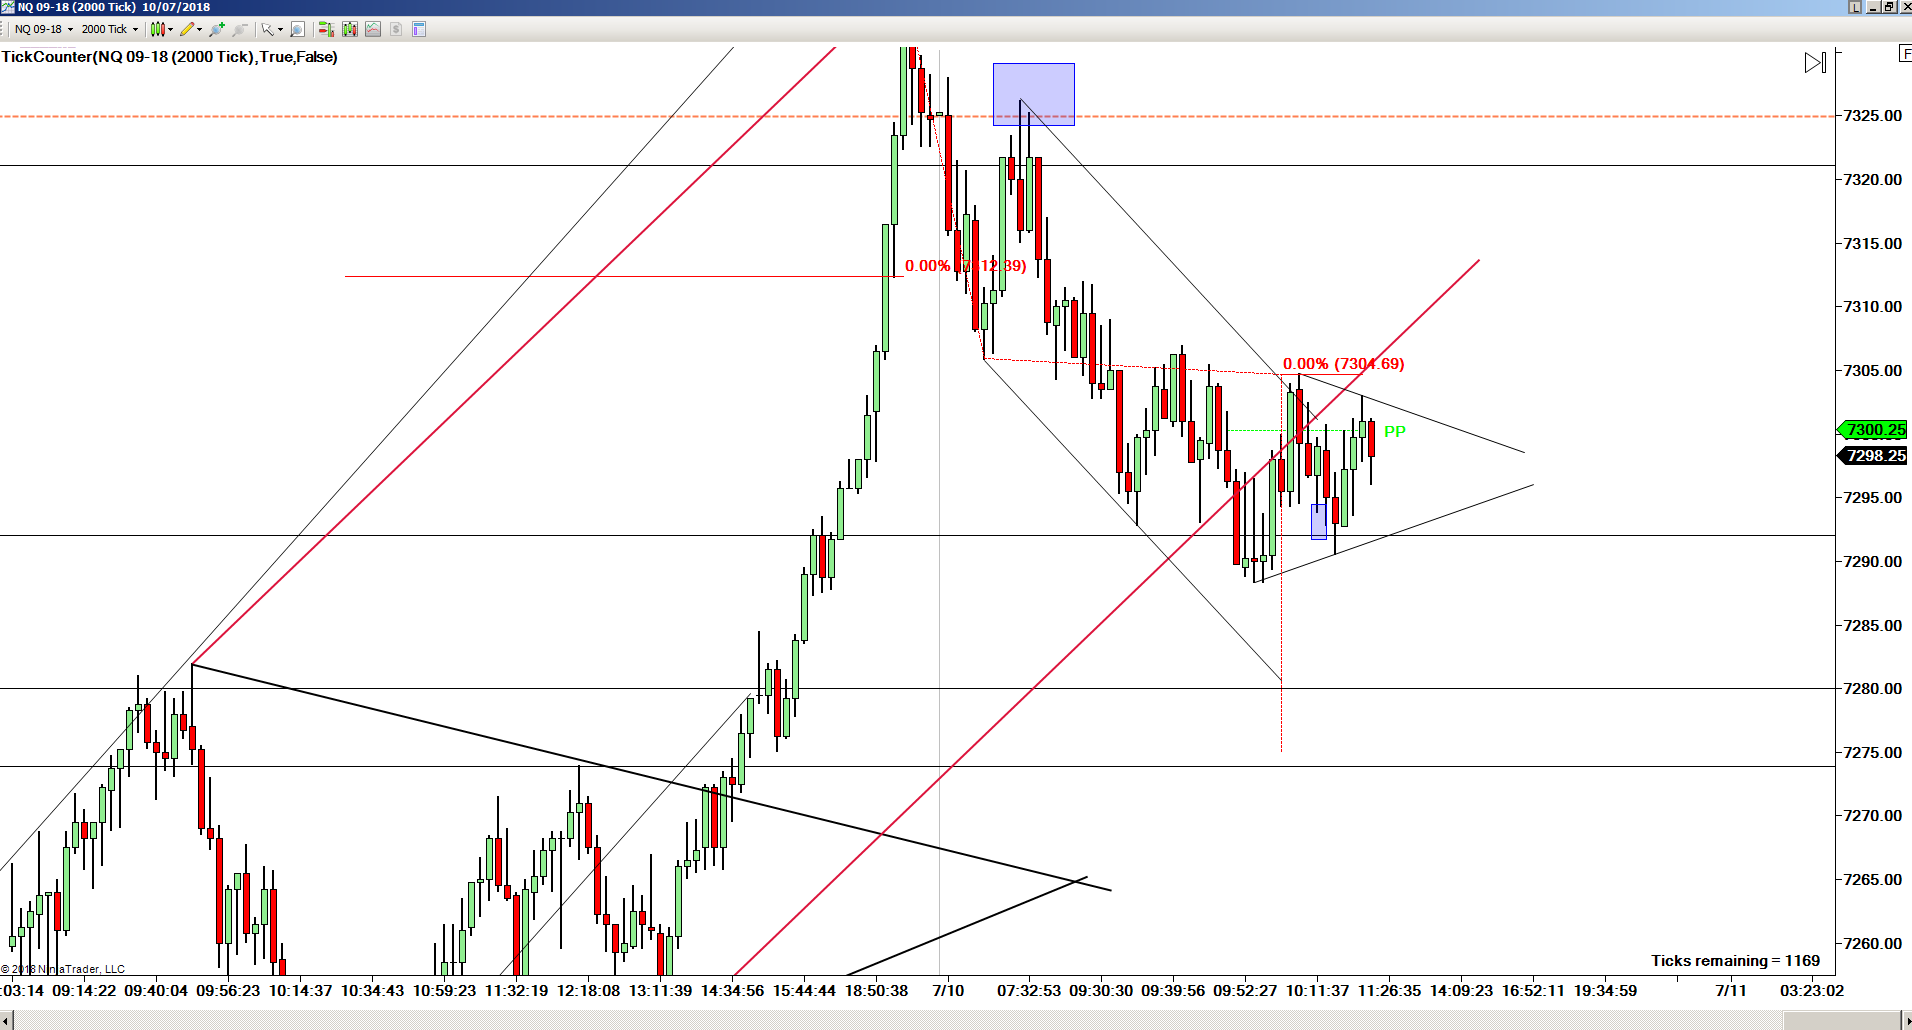Select the cursor pointer tool
Image resolution: width=1912 pixels, height=1030 pixels.
[x=267, y=29]
